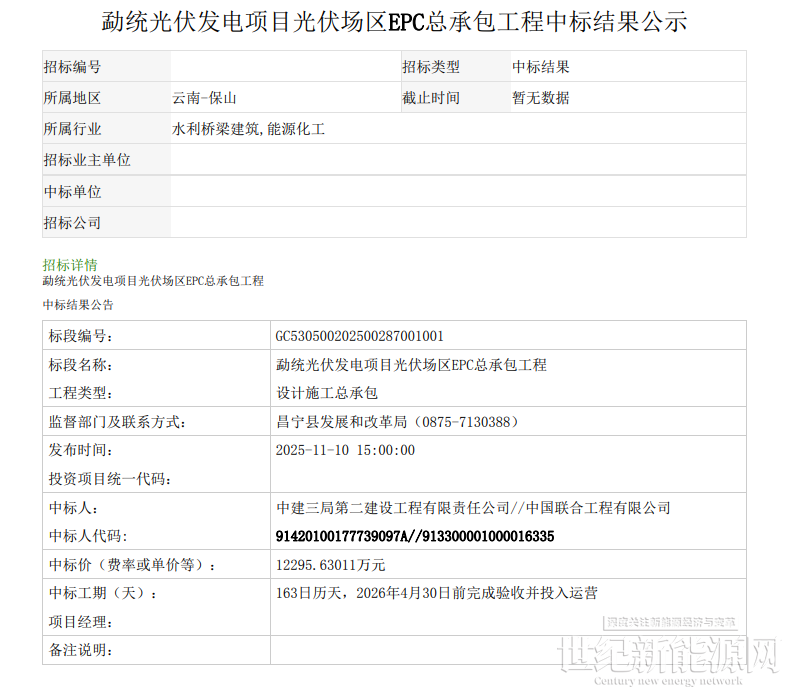Click the publish time 2025-11-10 15:00:00

tap(345, 450)
